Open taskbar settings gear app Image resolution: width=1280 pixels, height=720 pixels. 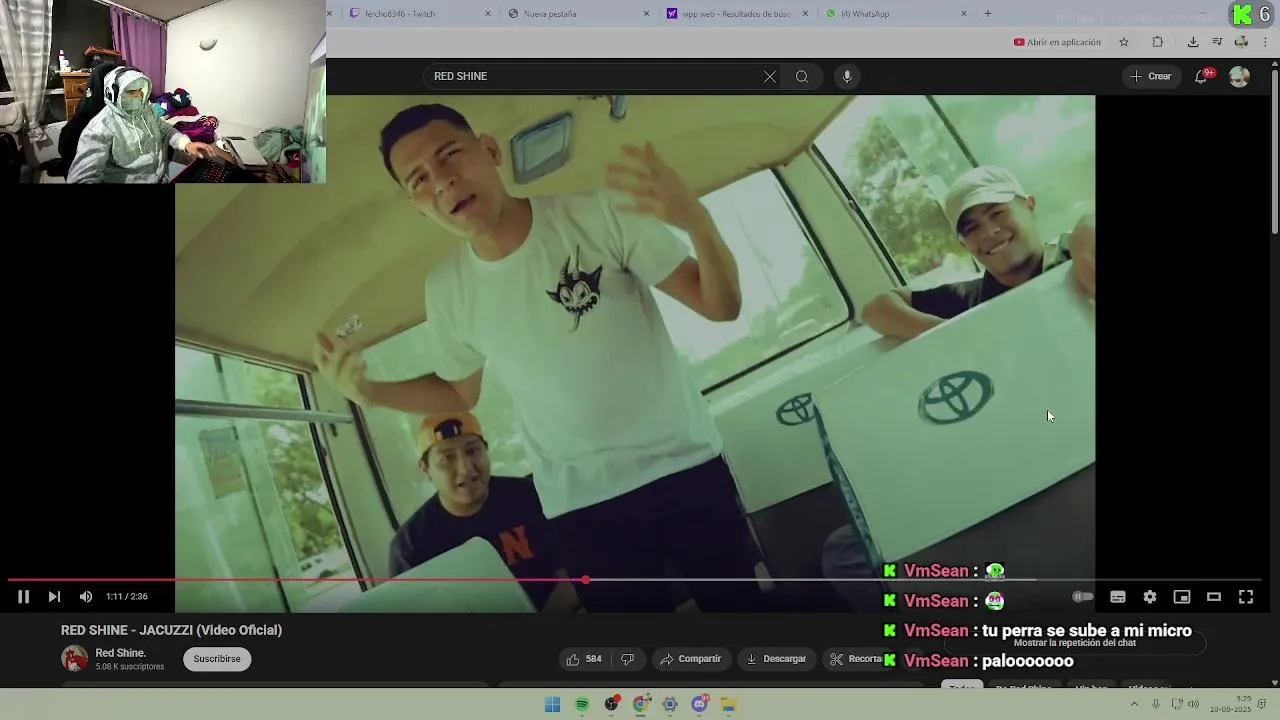click(x=670, y=705)
